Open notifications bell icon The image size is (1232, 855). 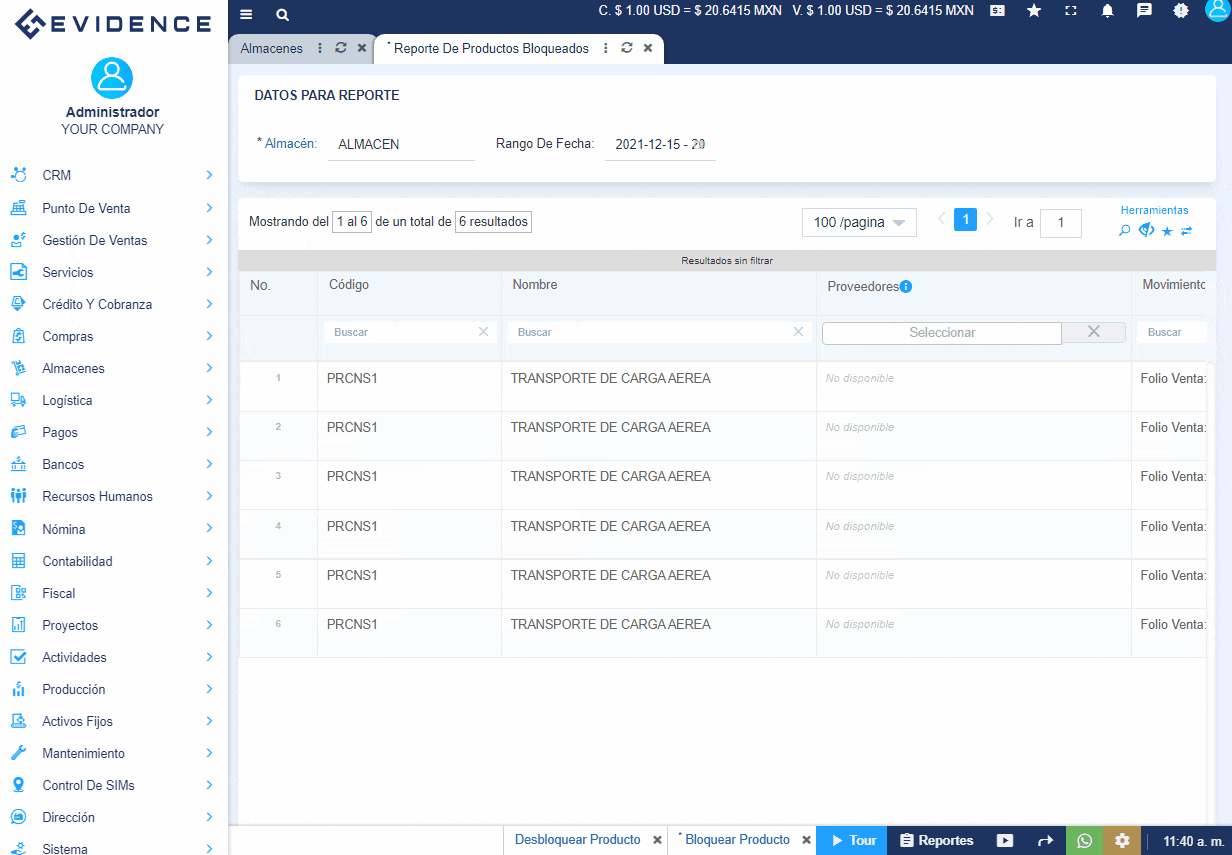click(1108, 11)
